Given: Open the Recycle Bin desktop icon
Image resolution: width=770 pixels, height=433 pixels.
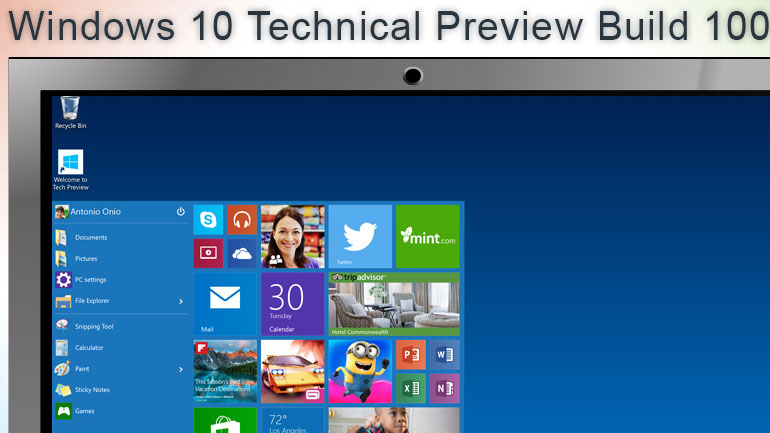Looking at the screenshot, I should [x=70, y=112].
